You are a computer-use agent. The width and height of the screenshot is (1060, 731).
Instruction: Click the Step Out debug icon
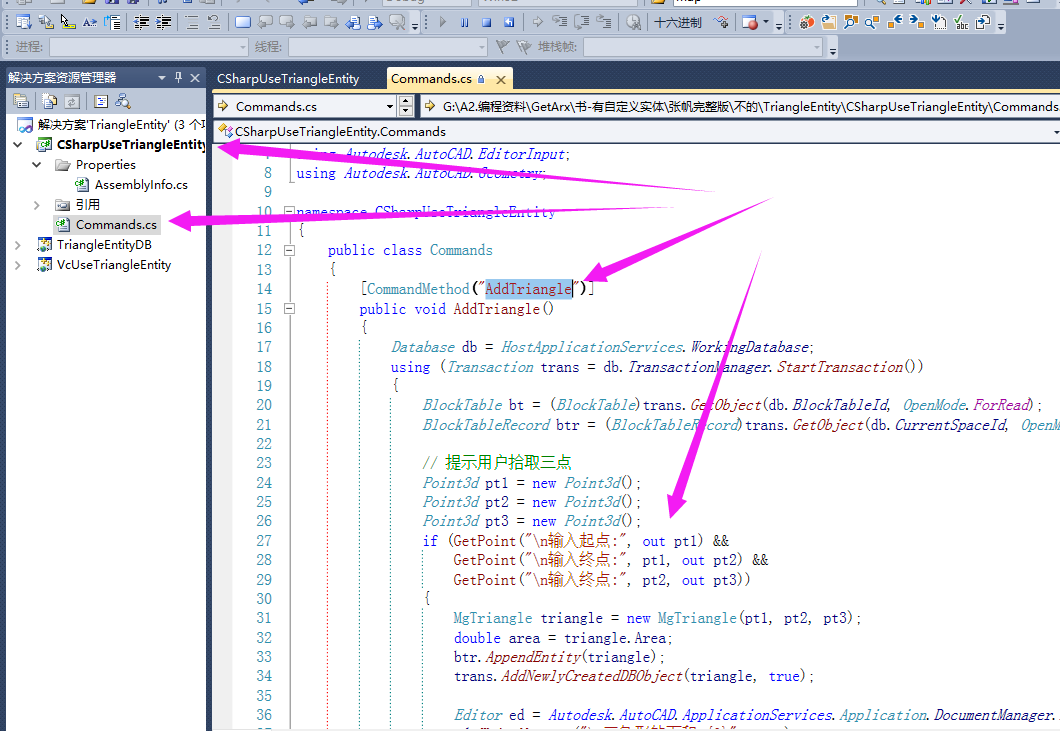(604, 22)
